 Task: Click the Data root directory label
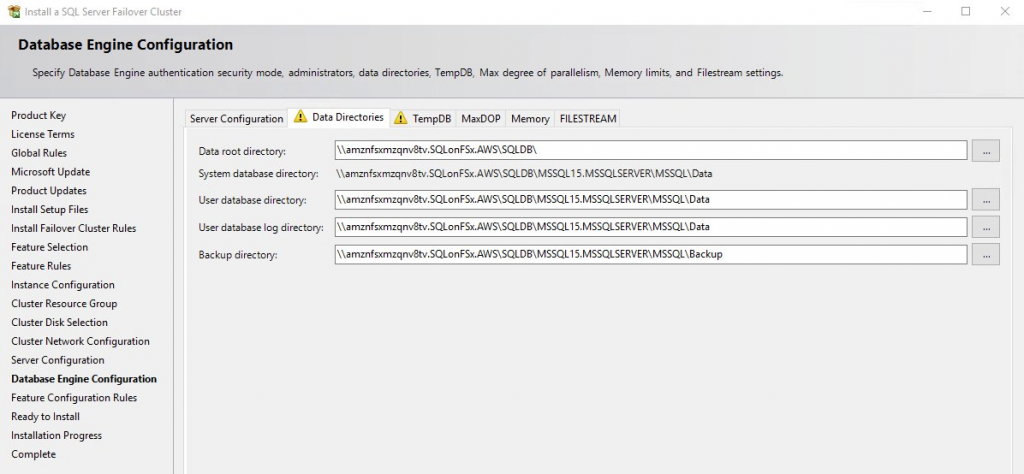(242, 151)
